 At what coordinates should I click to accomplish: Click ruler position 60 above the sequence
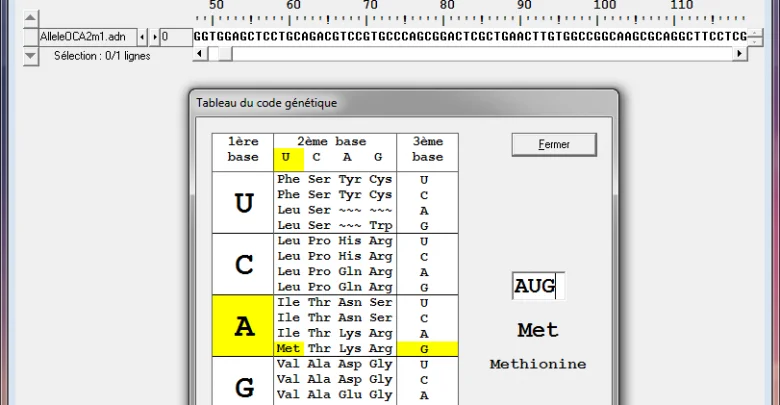293,5
